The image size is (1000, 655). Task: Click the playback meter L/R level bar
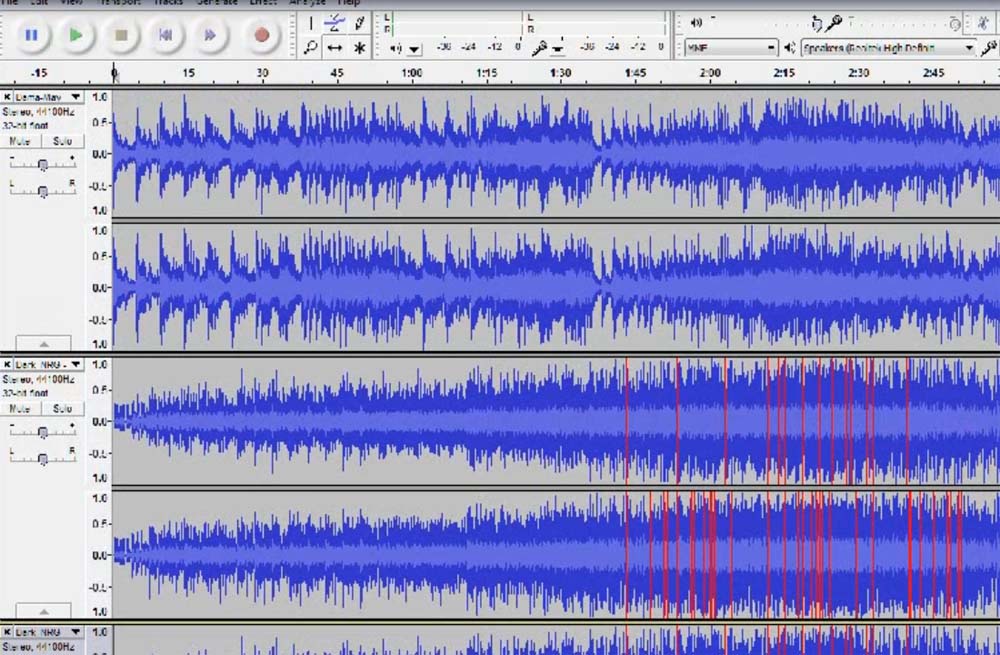click(x=455, y=24)
